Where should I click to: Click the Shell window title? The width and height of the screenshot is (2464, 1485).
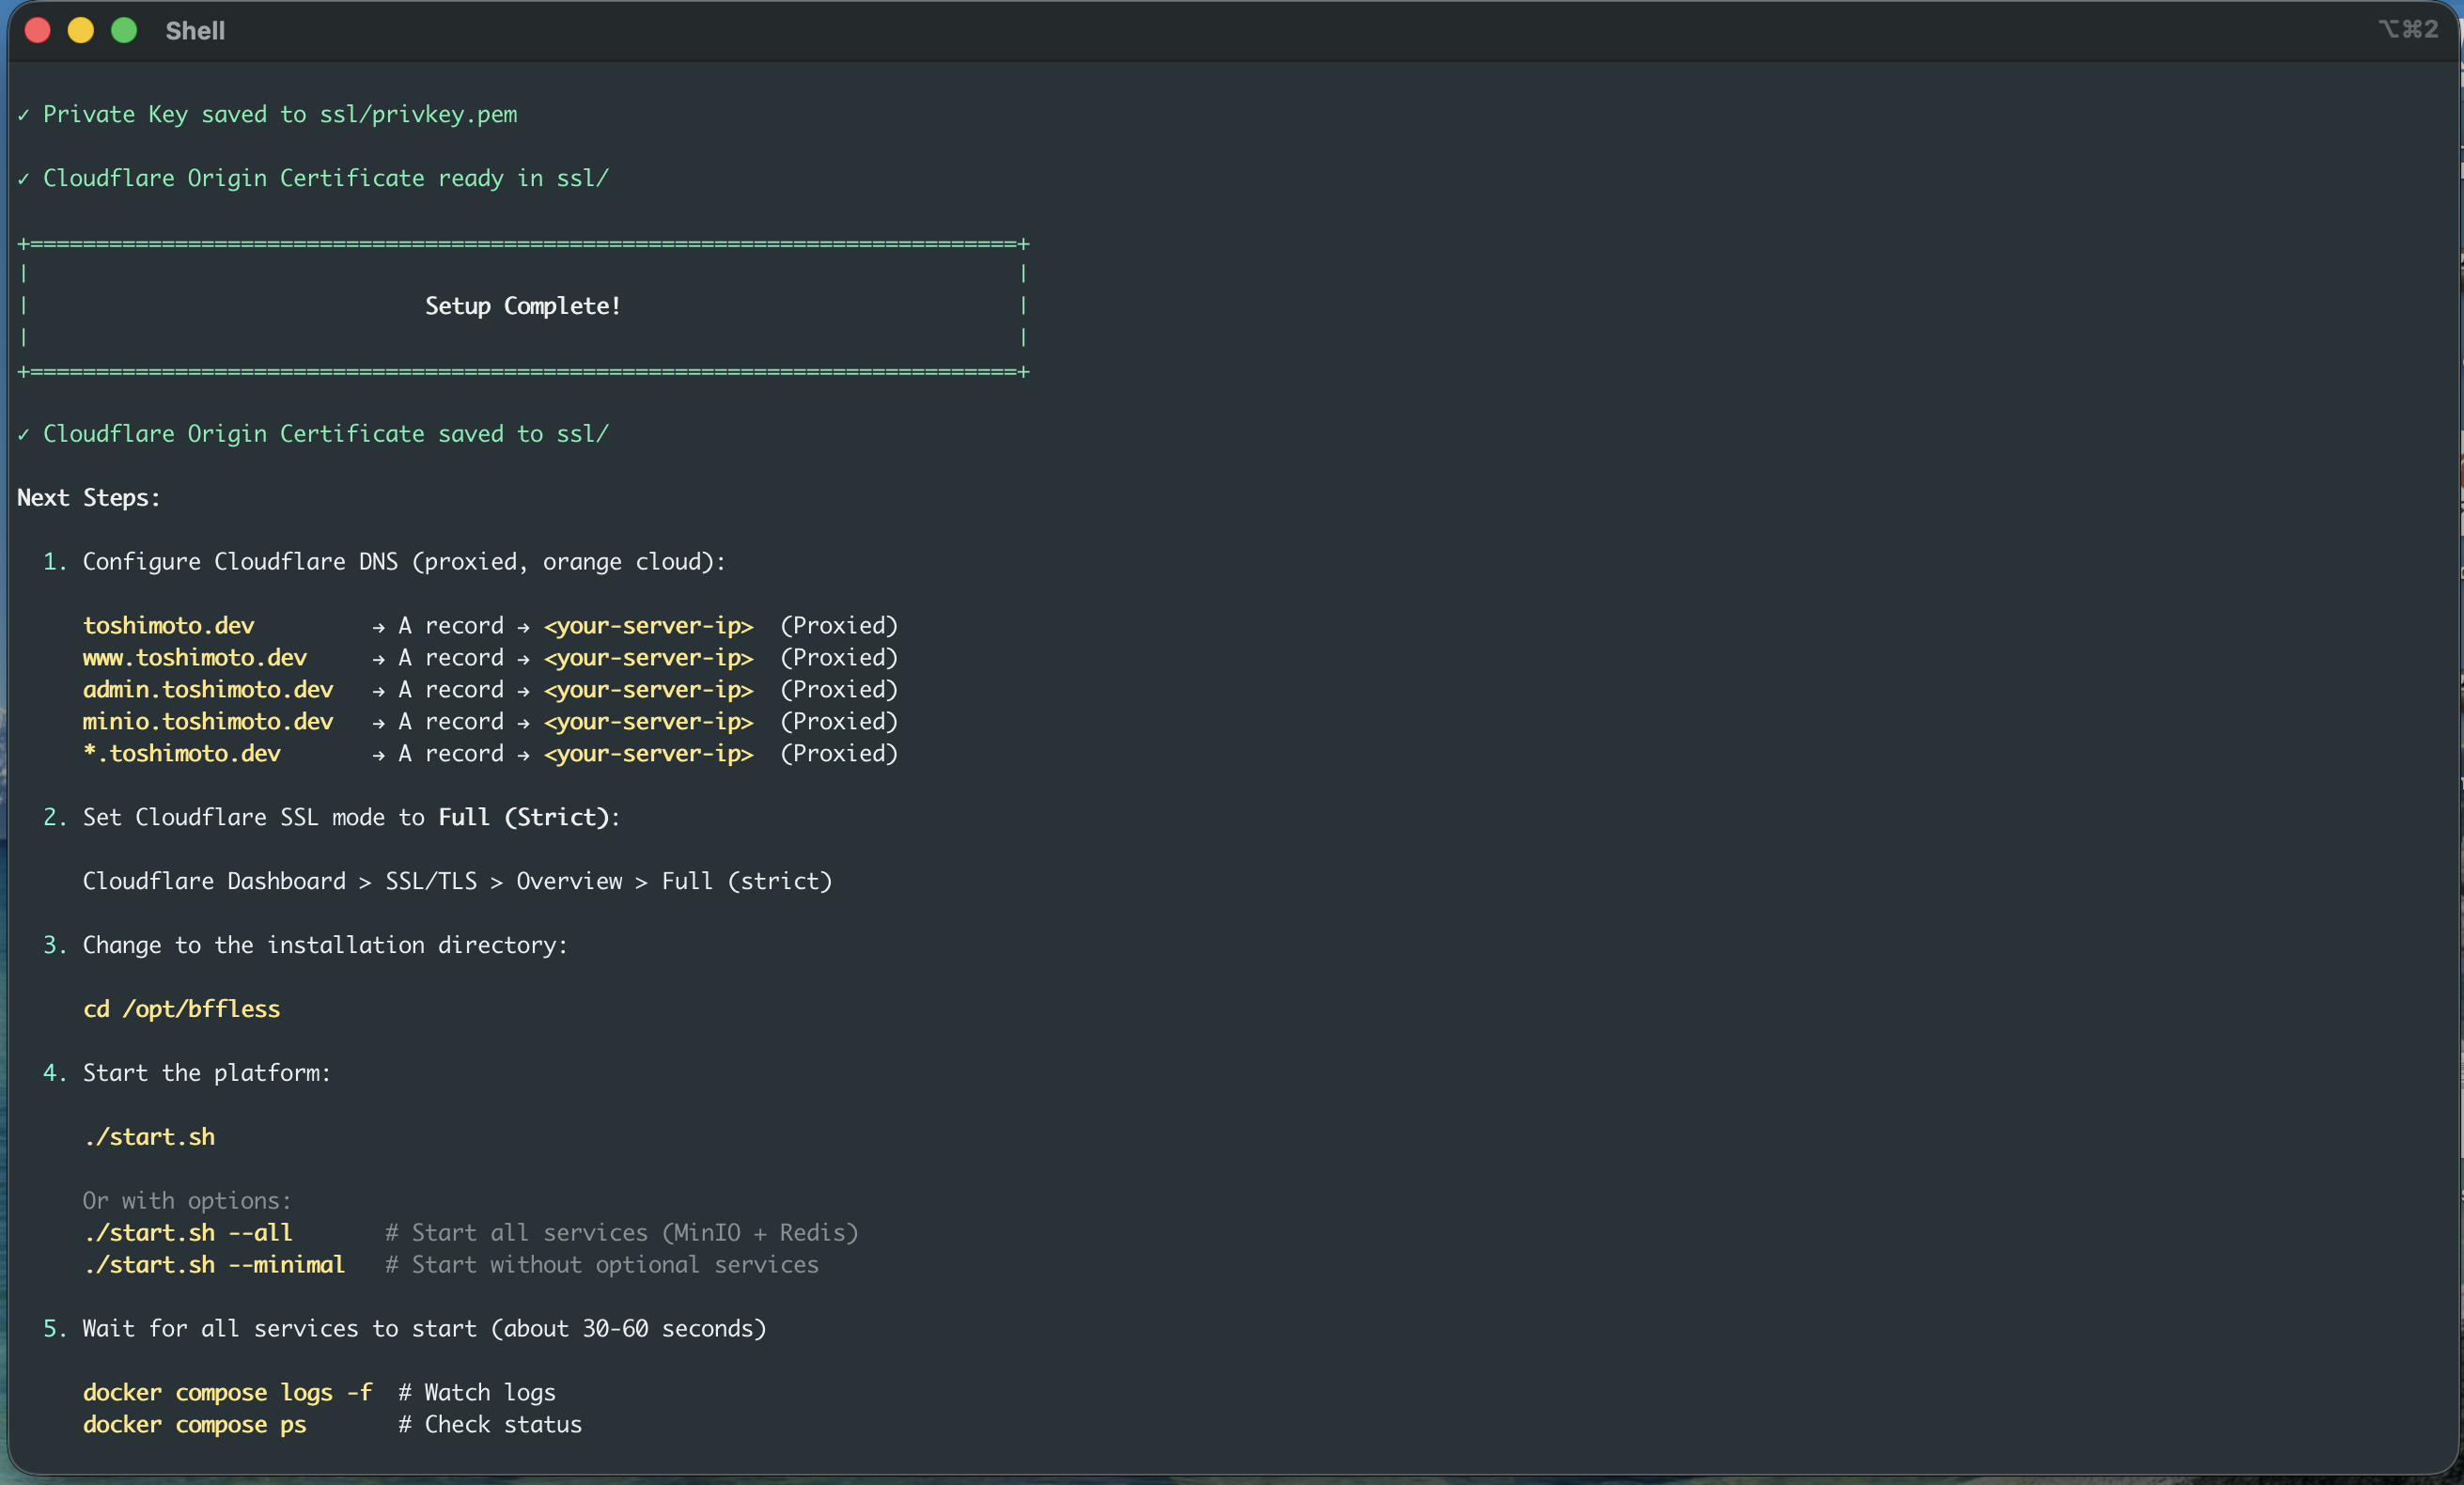click(195, 31)
